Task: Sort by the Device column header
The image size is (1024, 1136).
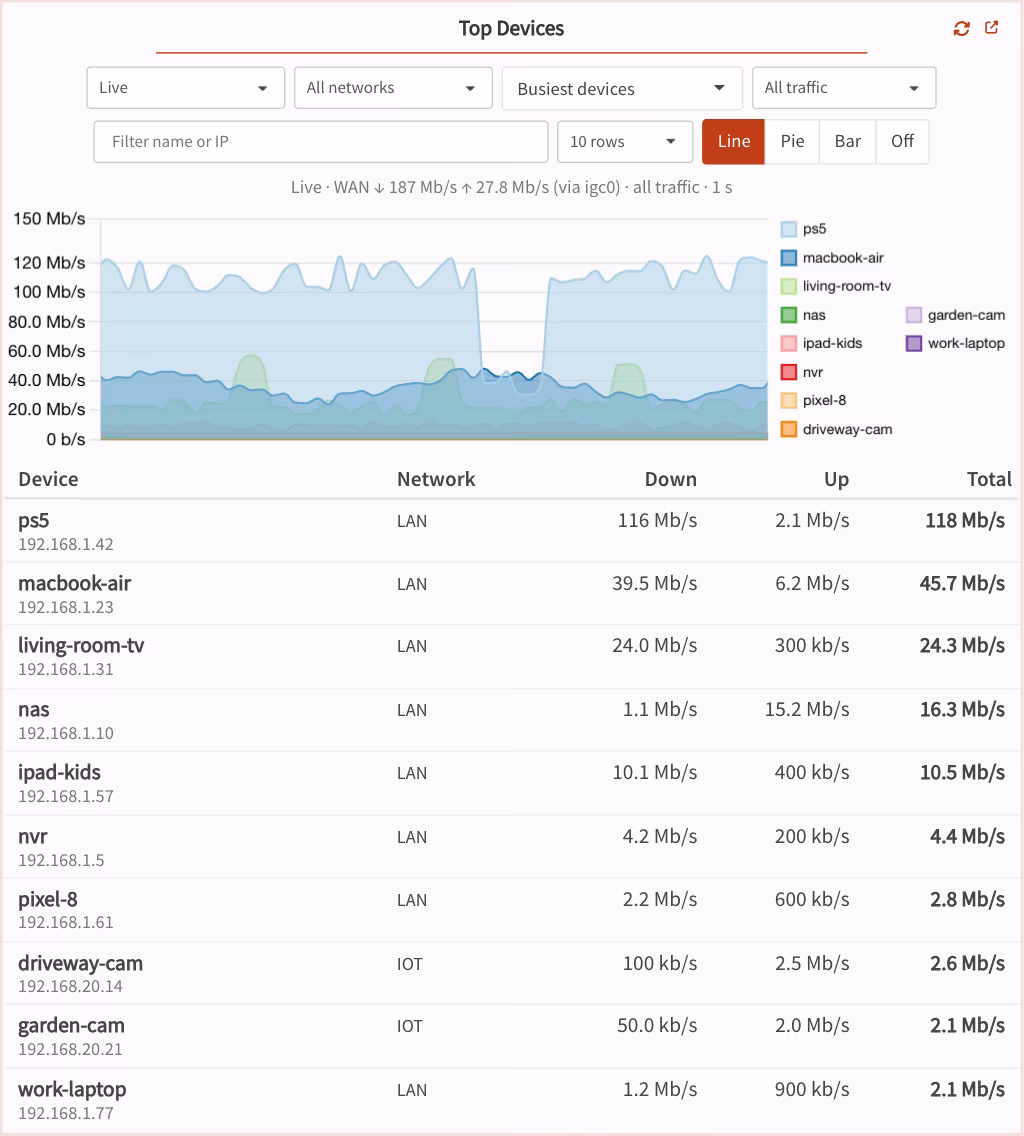Action: point(49,480)
